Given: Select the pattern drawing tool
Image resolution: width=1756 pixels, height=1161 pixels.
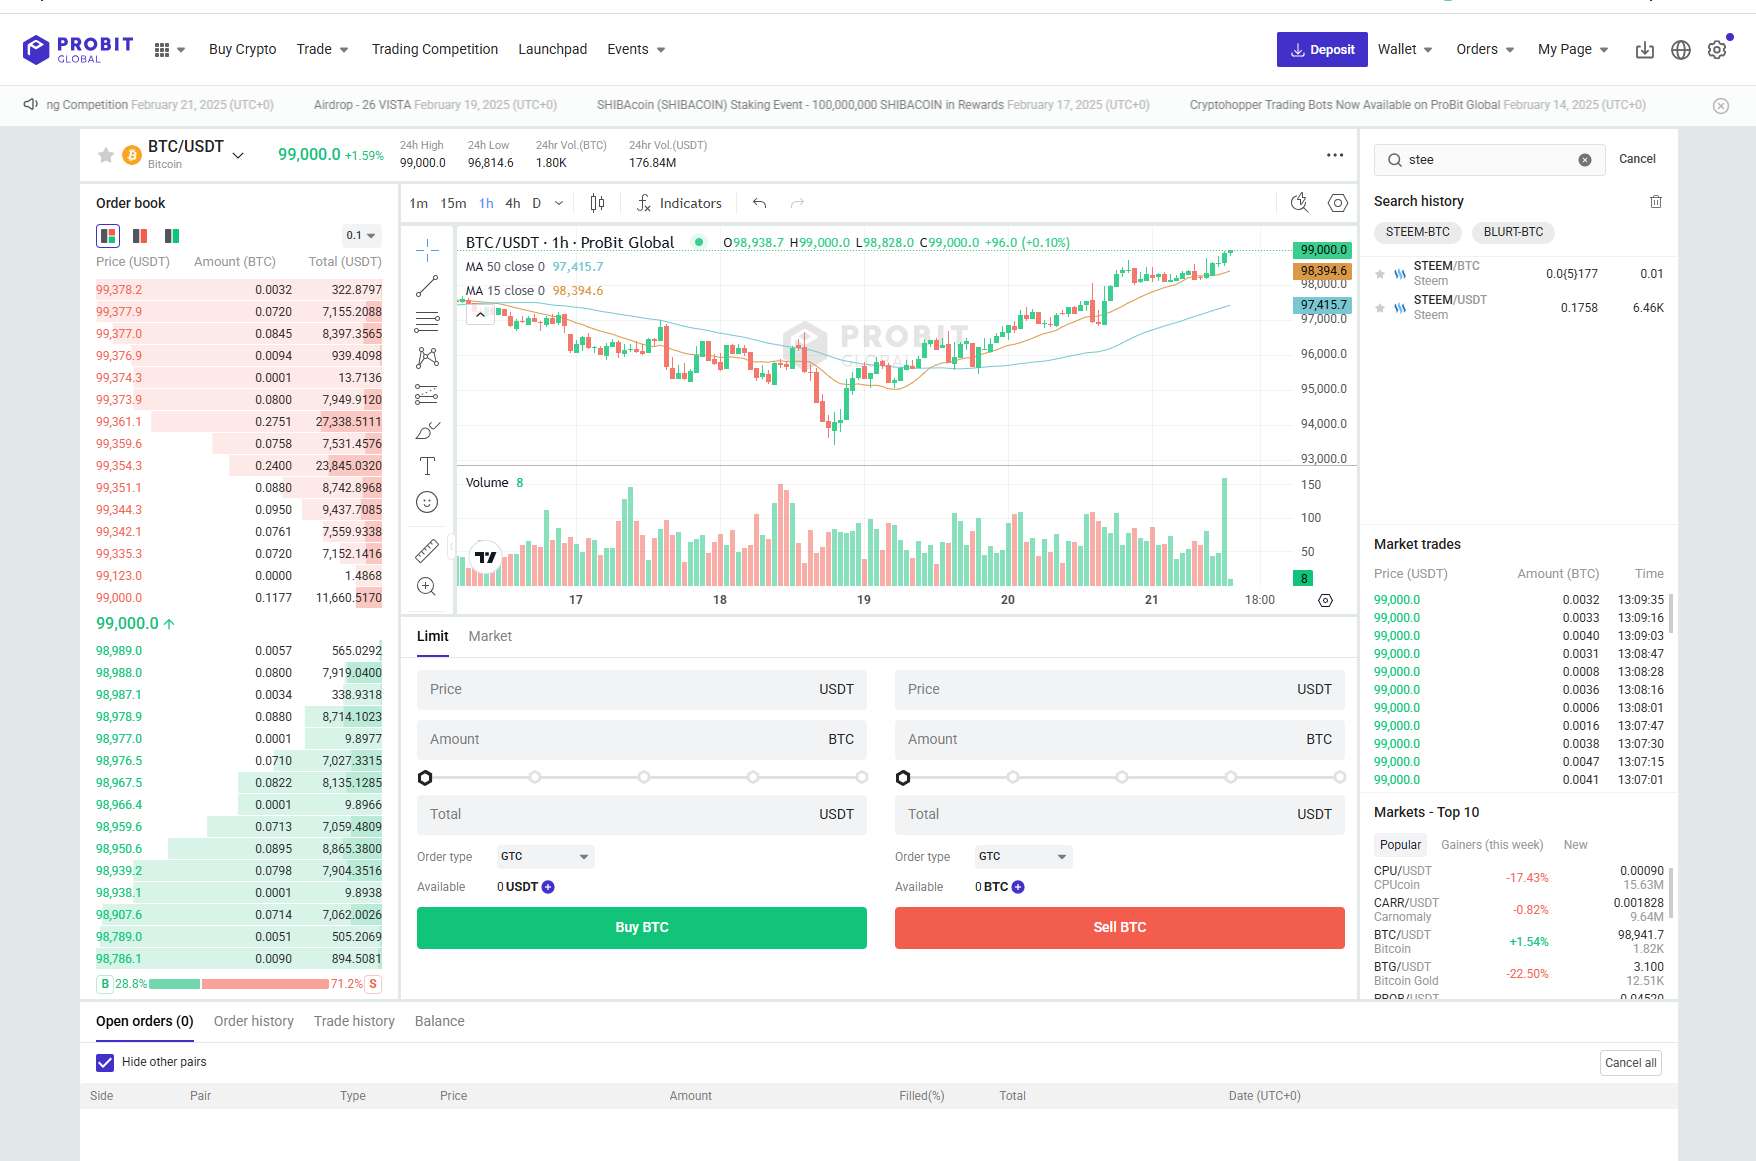Looking at the screenshot, I should click(x=427, y=358).
